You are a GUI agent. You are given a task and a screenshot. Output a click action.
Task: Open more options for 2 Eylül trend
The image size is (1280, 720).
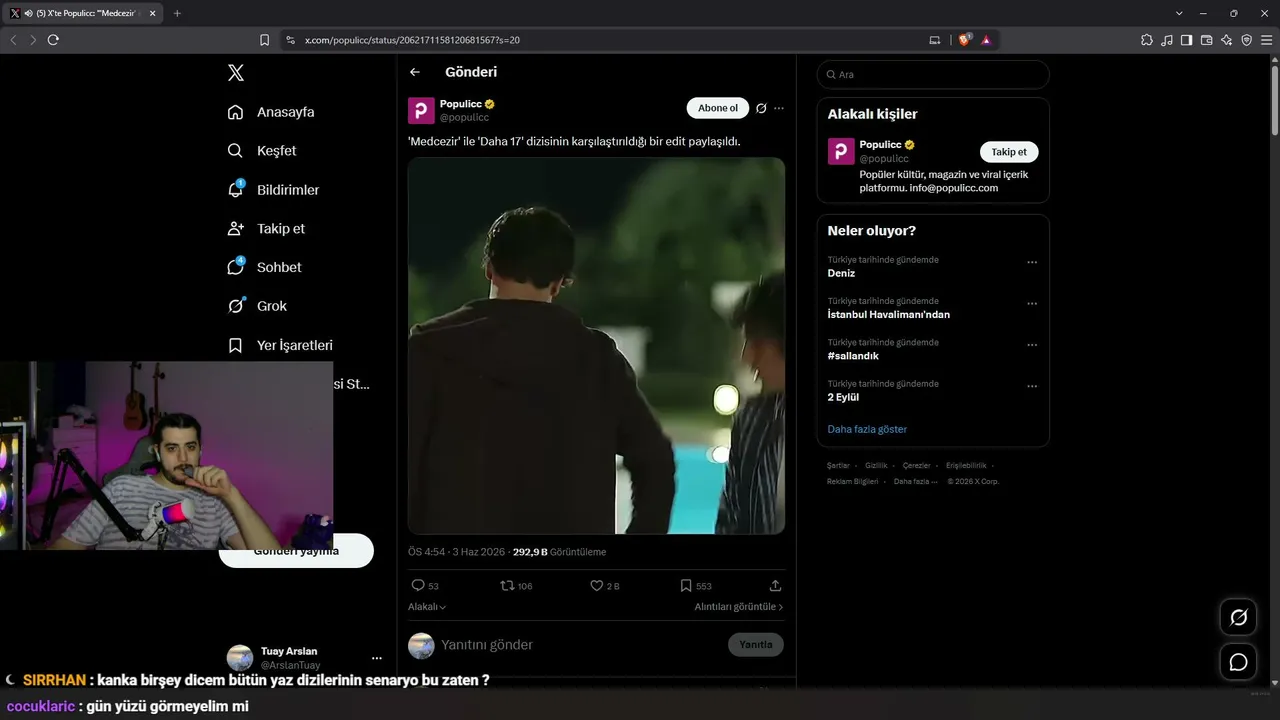[1032, 387]
